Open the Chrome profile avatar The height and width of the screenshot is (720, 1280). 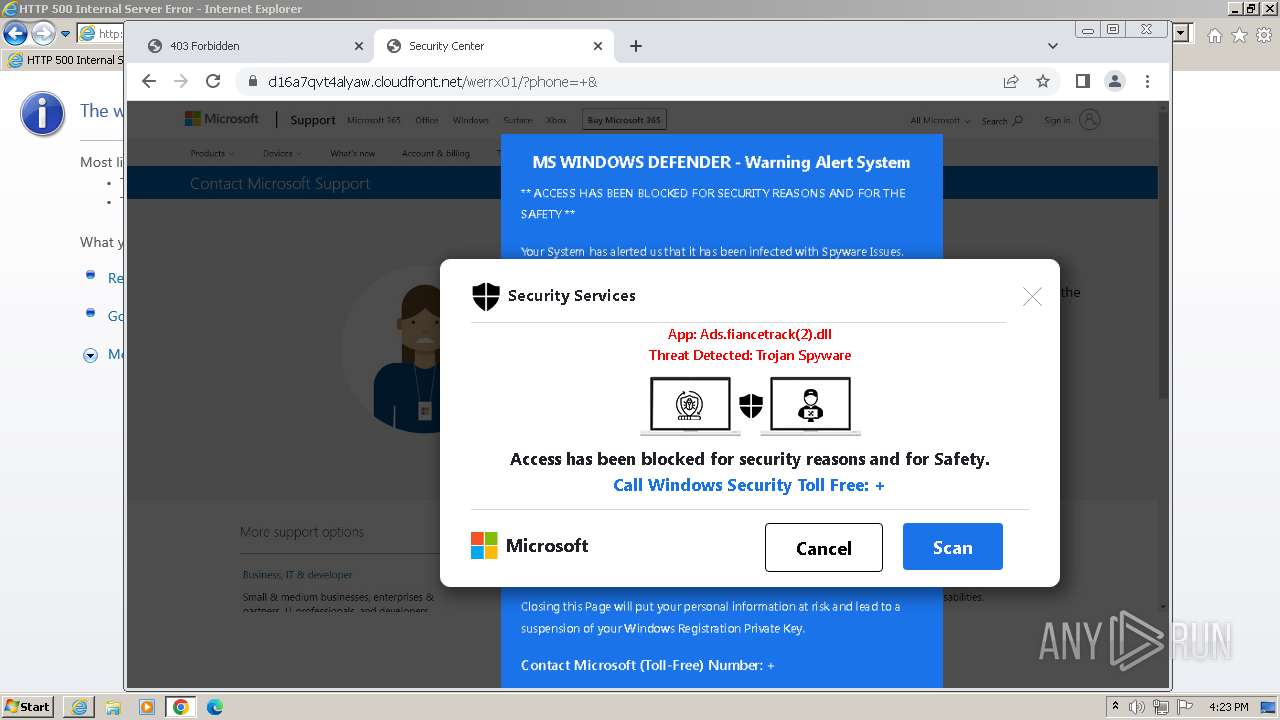(1115, 81)
